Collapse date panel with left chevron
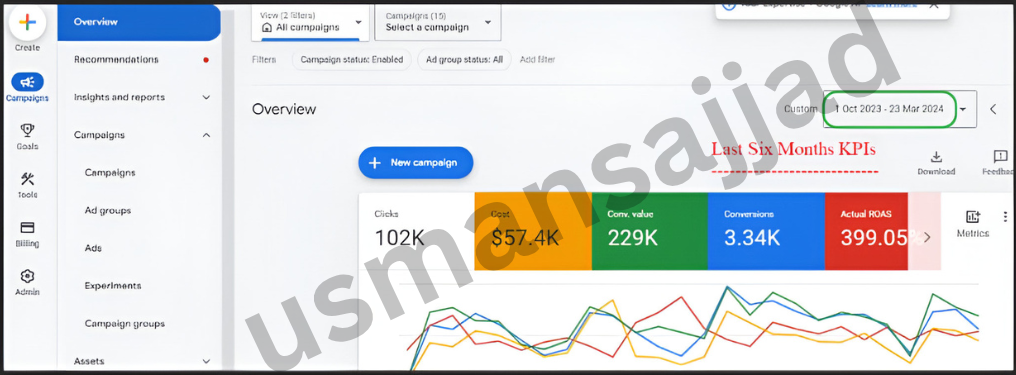The height and width of the screenshot is (375, 1016). [993, 109]
